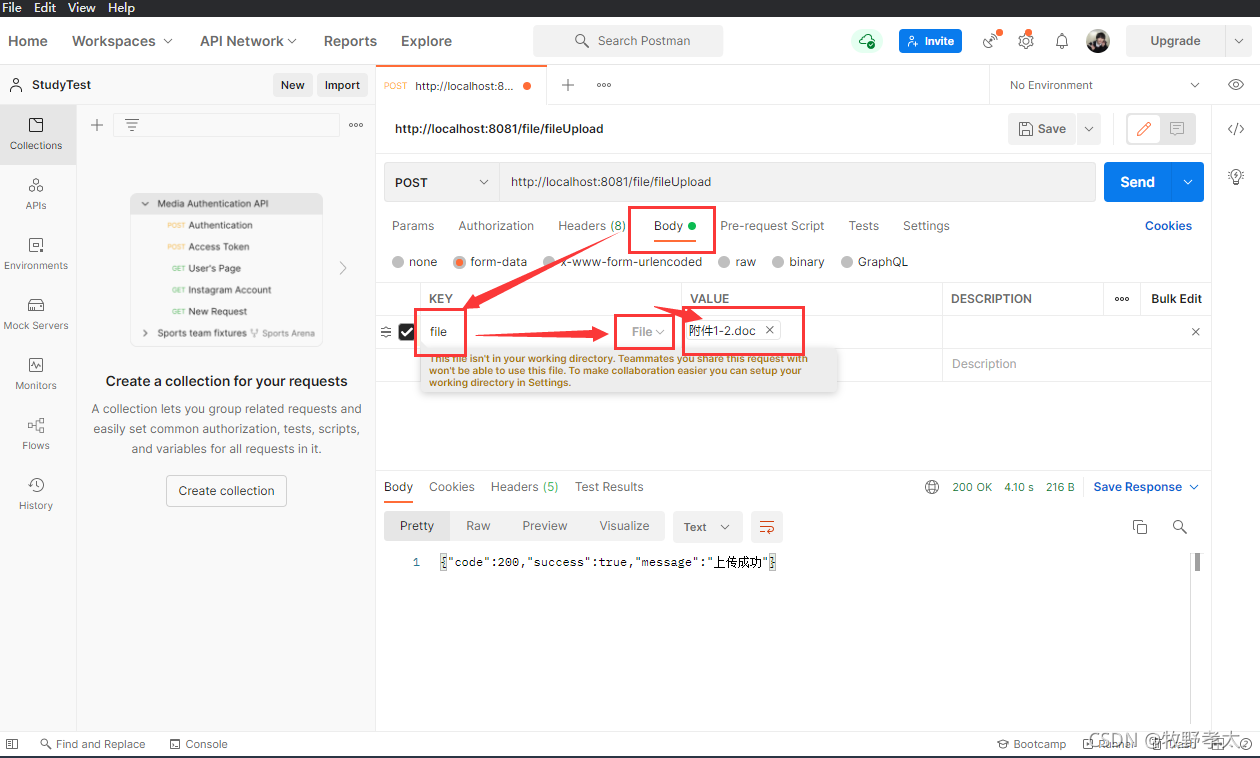
Task: Open History in the sidebar
Action: [36, 494]
